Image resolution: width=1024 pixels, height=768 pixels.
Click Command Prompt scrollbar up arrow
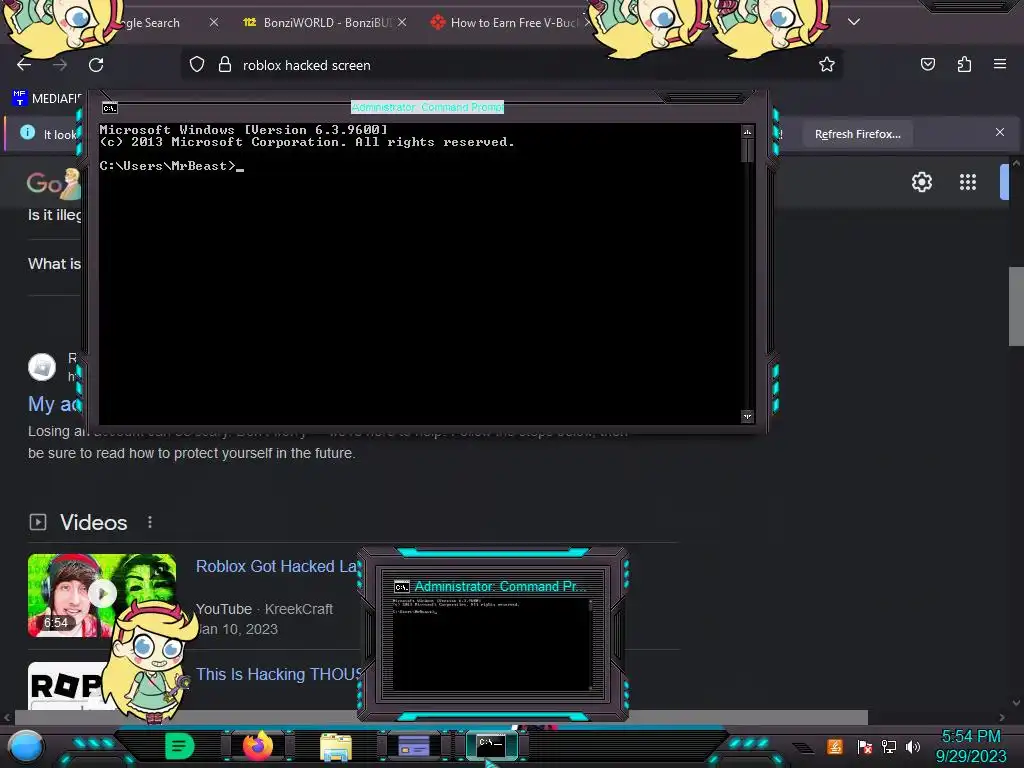(x=748, y=132)
